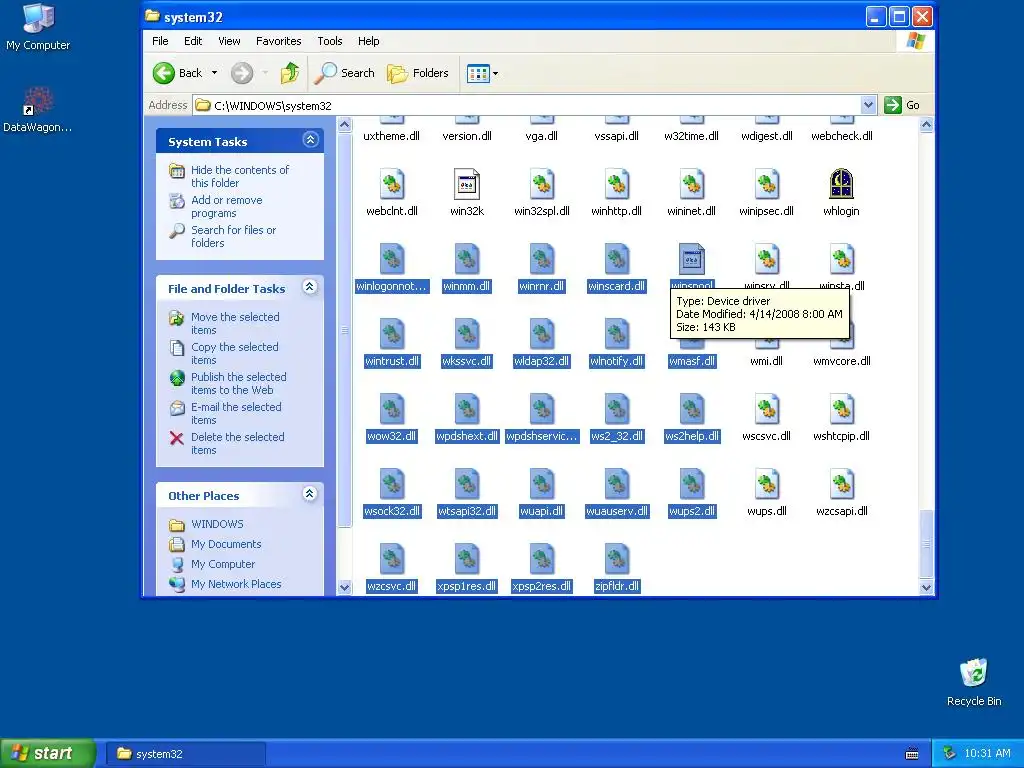Open My Documents in Other Places
This screenshot has height=768, width=1024.
click(x=226, y=544)
